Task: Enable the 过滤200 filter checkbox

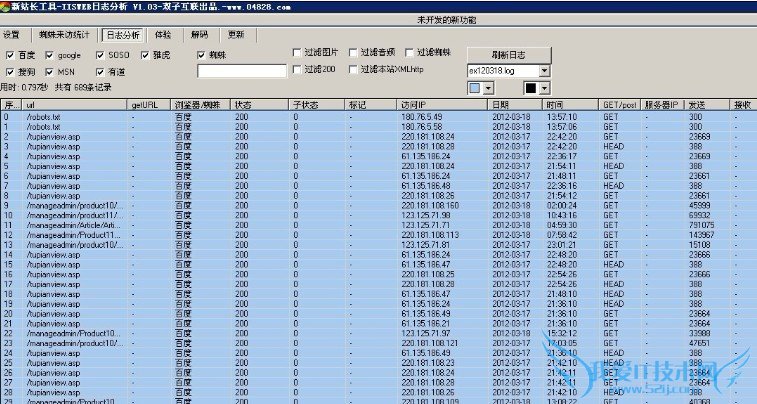Action: click(x=297, y=70)
